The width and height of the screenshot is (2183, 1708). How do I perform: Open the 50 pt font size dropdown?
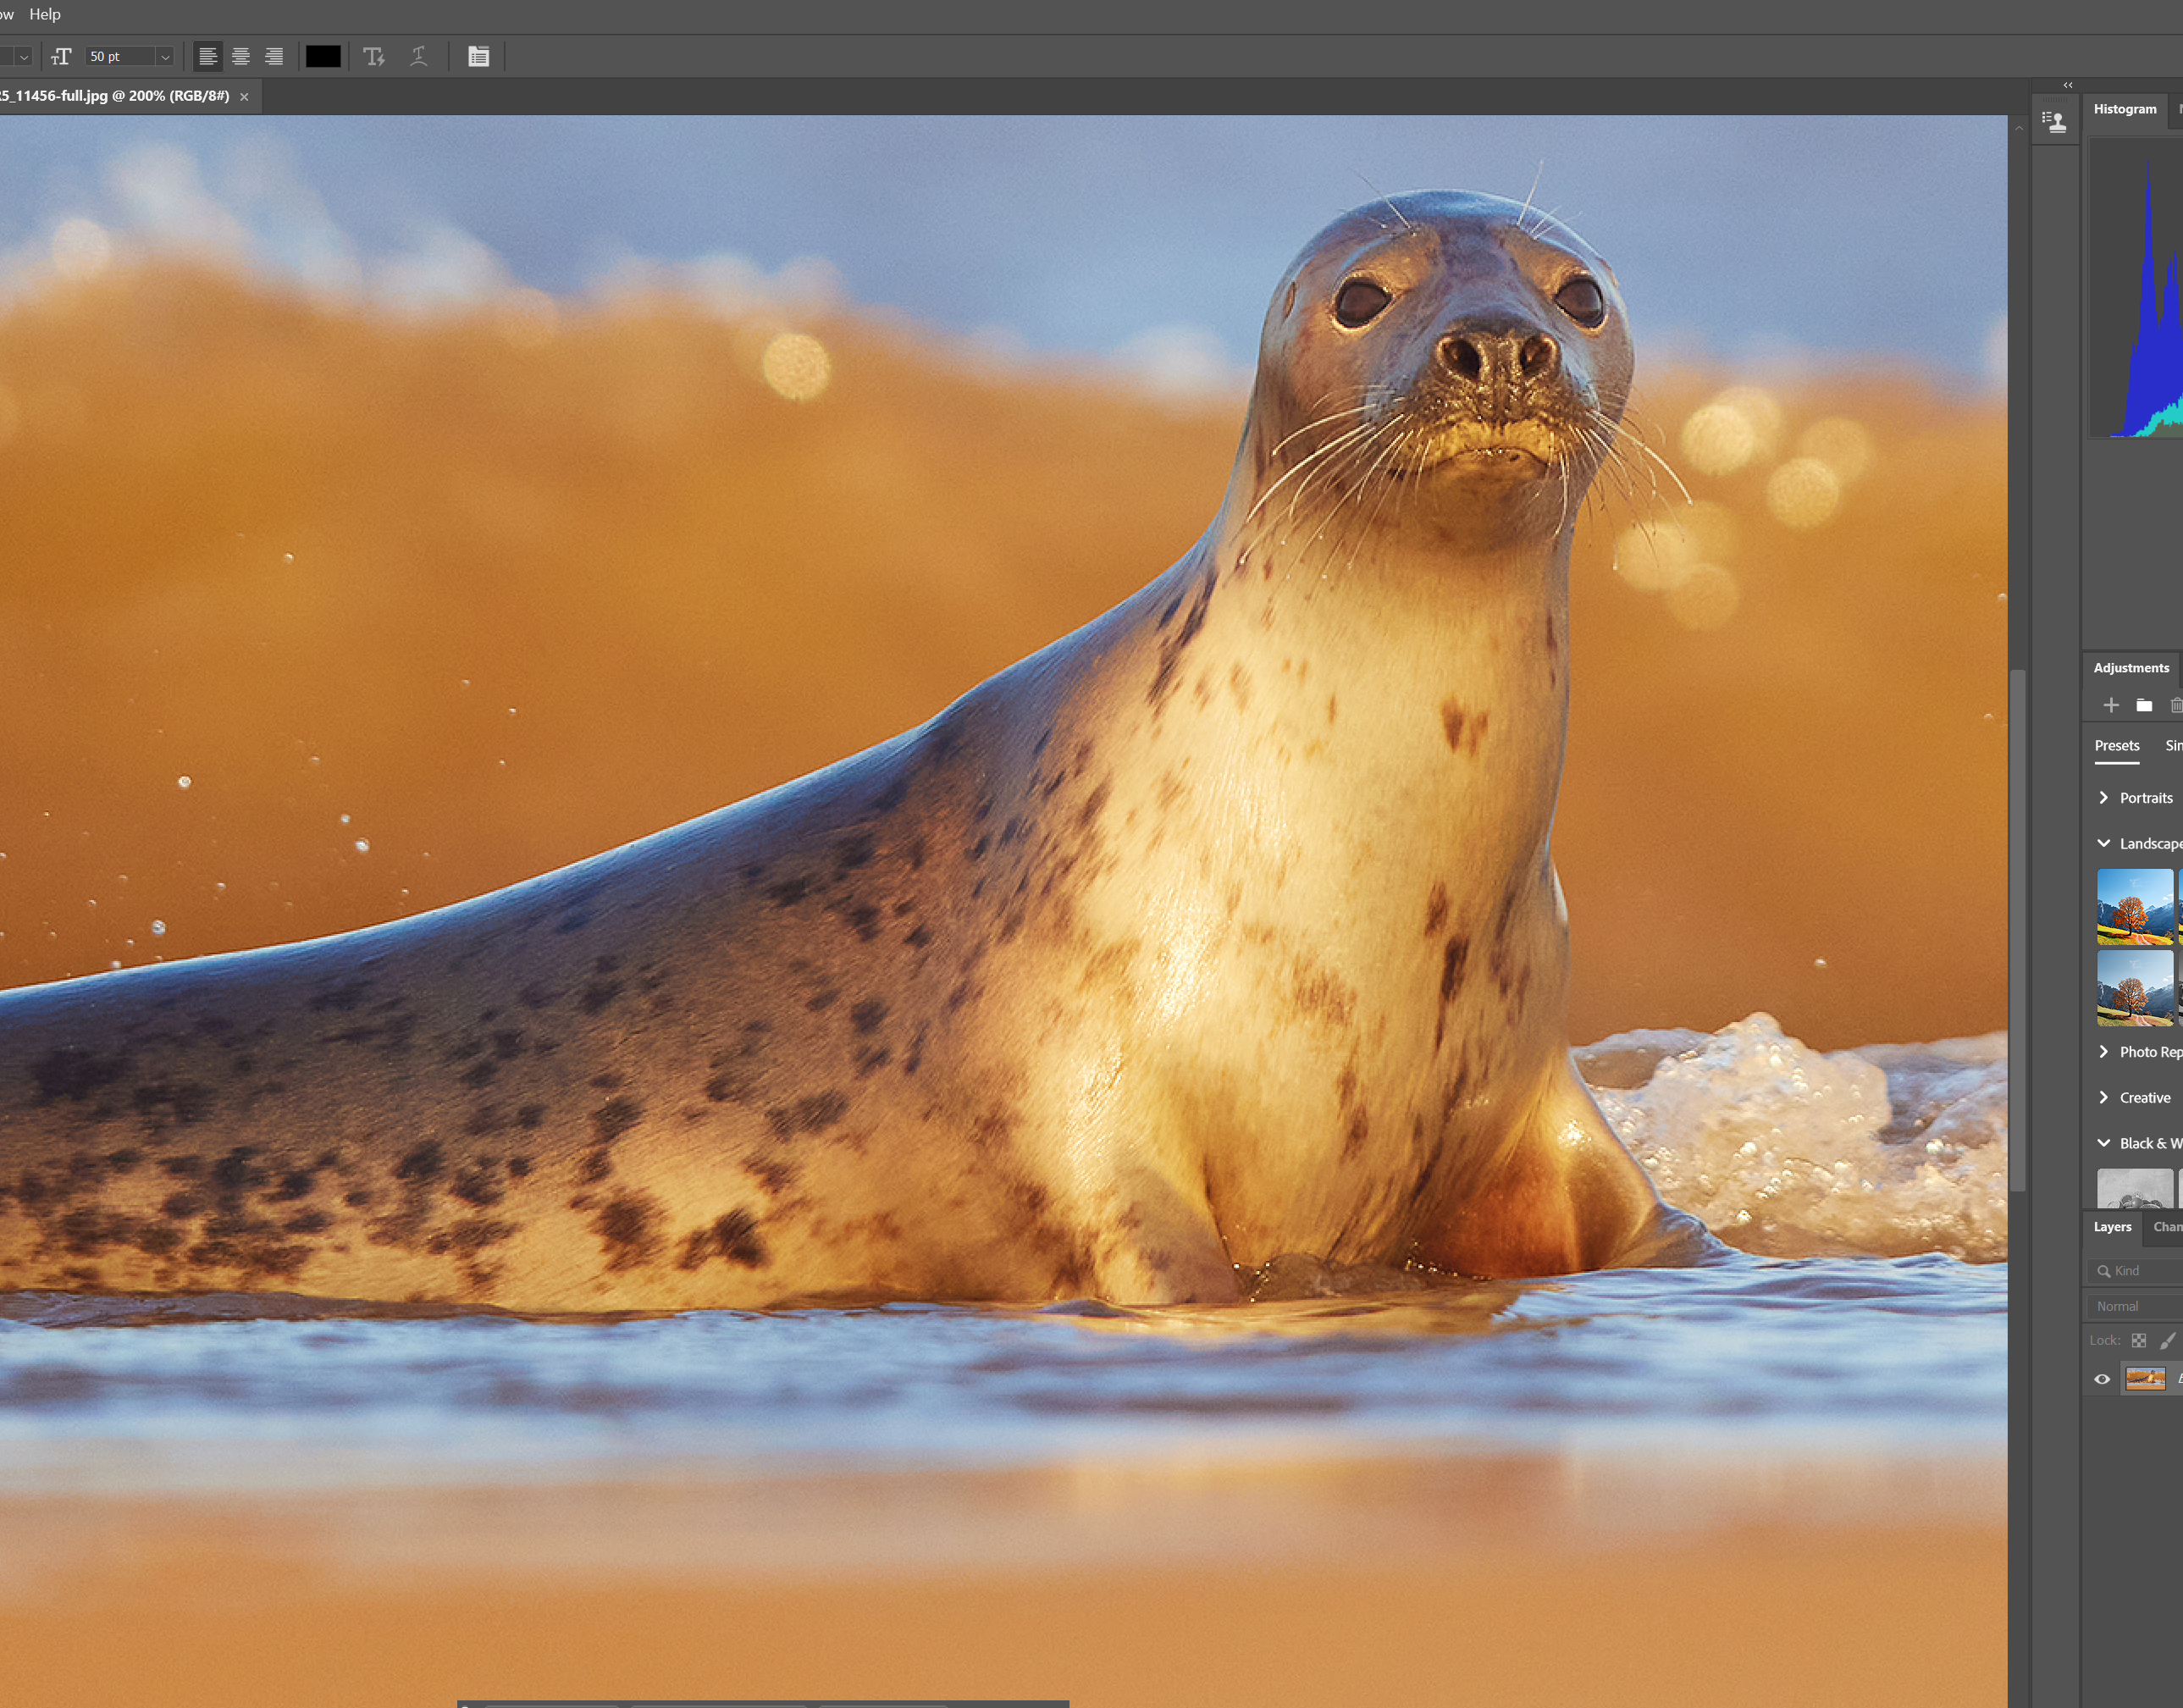pyautogui.click(x=165, y=57)
